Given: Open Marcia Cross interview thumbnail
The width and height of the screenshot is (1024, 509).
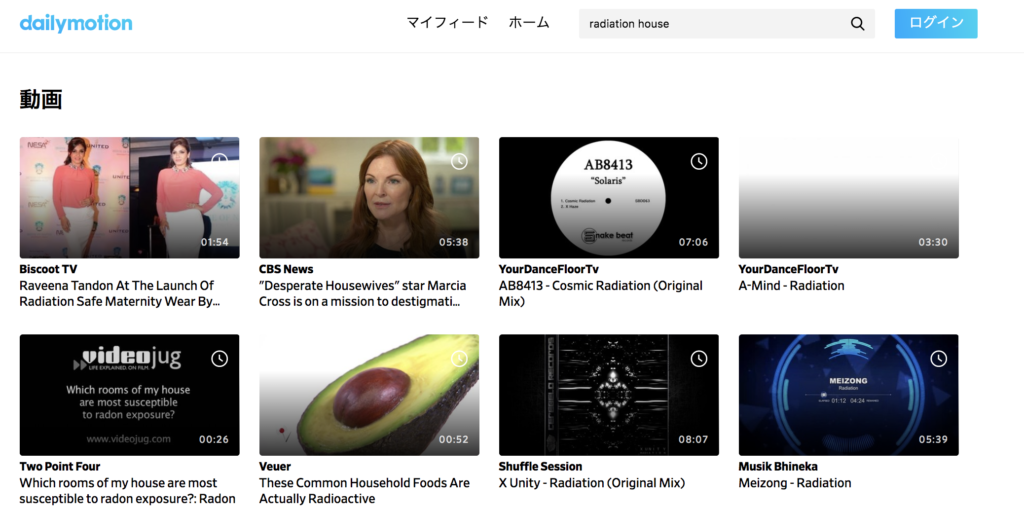Looking at the screenshot, I should click(x=369, y=197).
